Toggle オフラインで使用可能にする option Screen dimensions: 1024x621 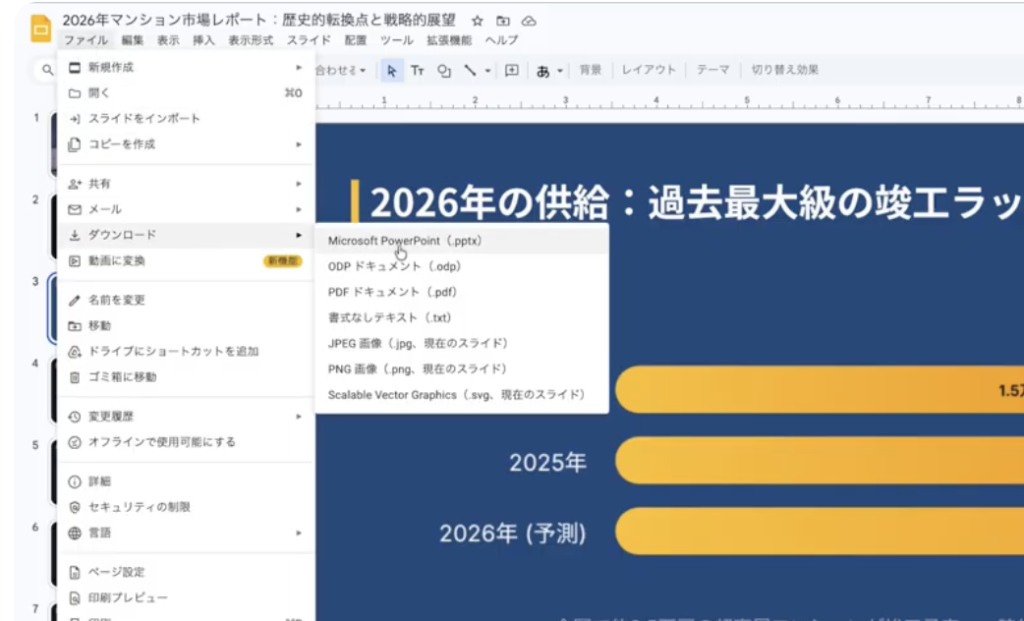pos(161,442)
